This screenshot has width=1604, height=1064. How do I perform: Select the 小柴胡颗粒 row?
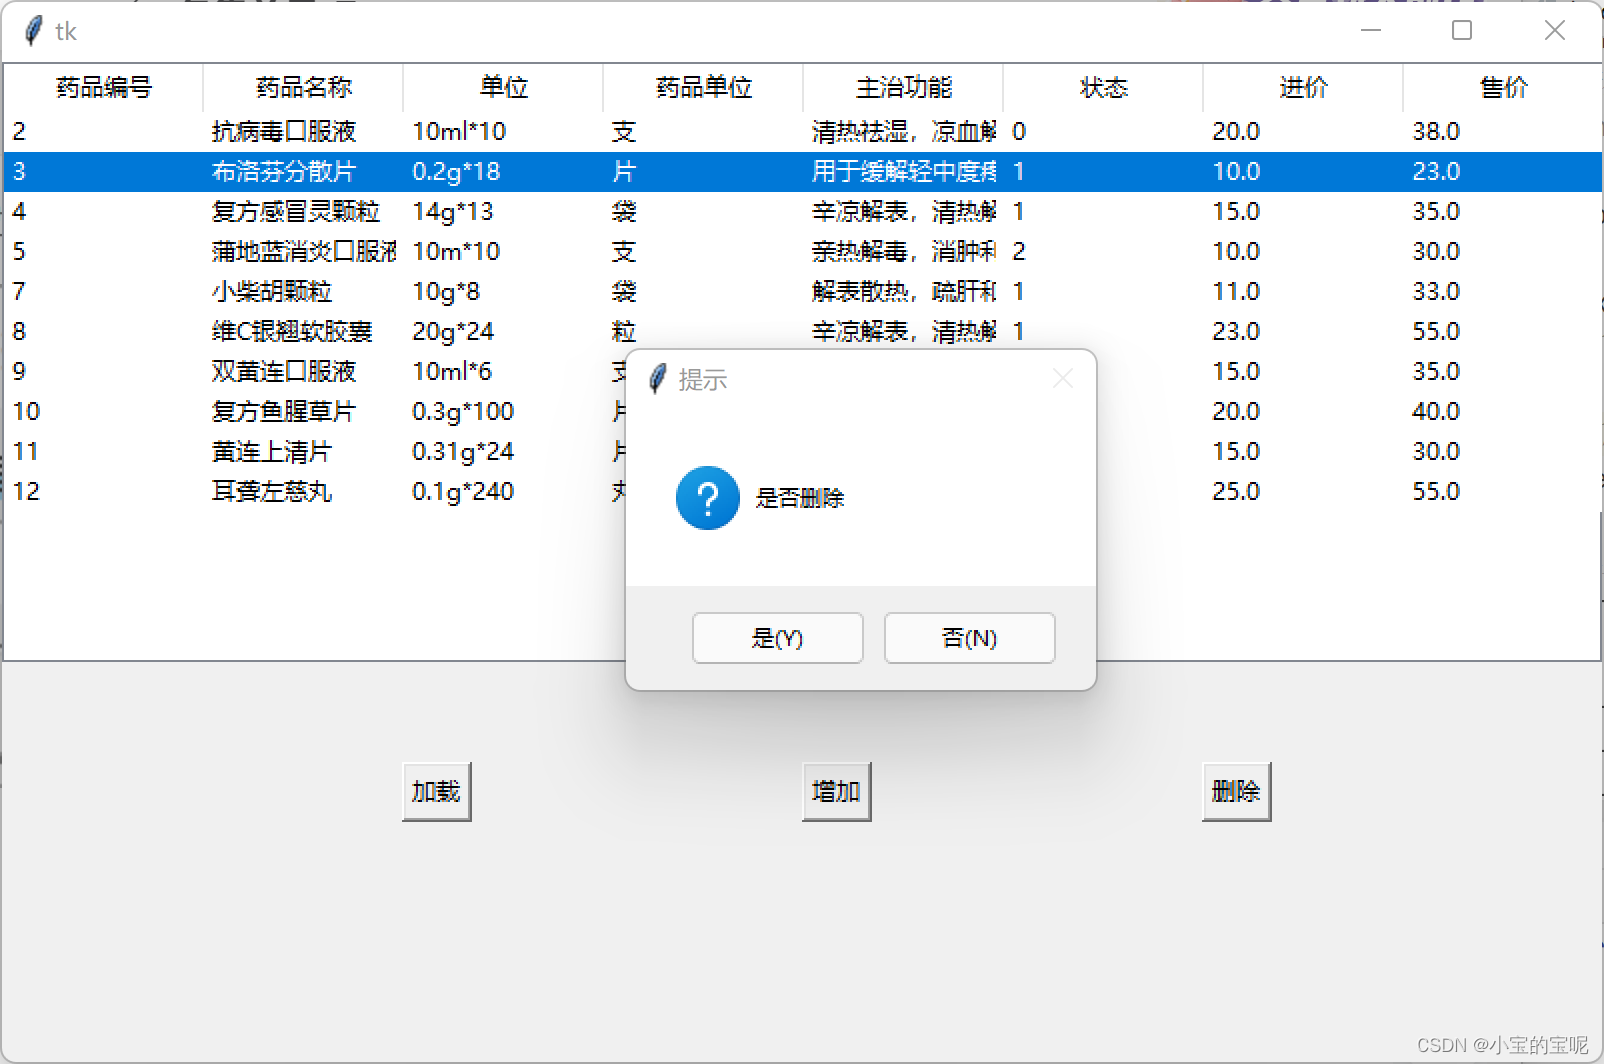click(x=802, y=291)
